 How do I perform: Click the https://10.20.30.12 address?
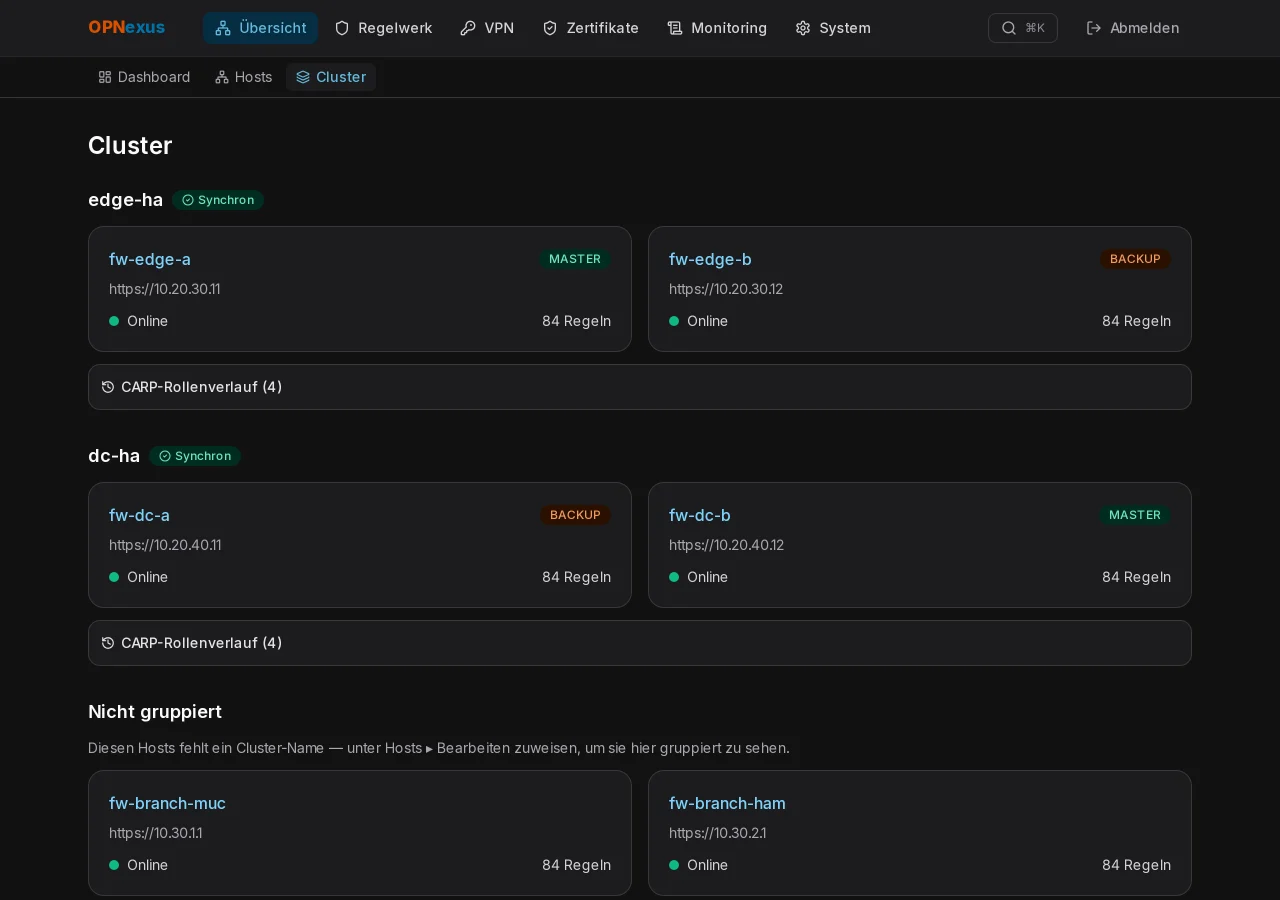point(726,289)
